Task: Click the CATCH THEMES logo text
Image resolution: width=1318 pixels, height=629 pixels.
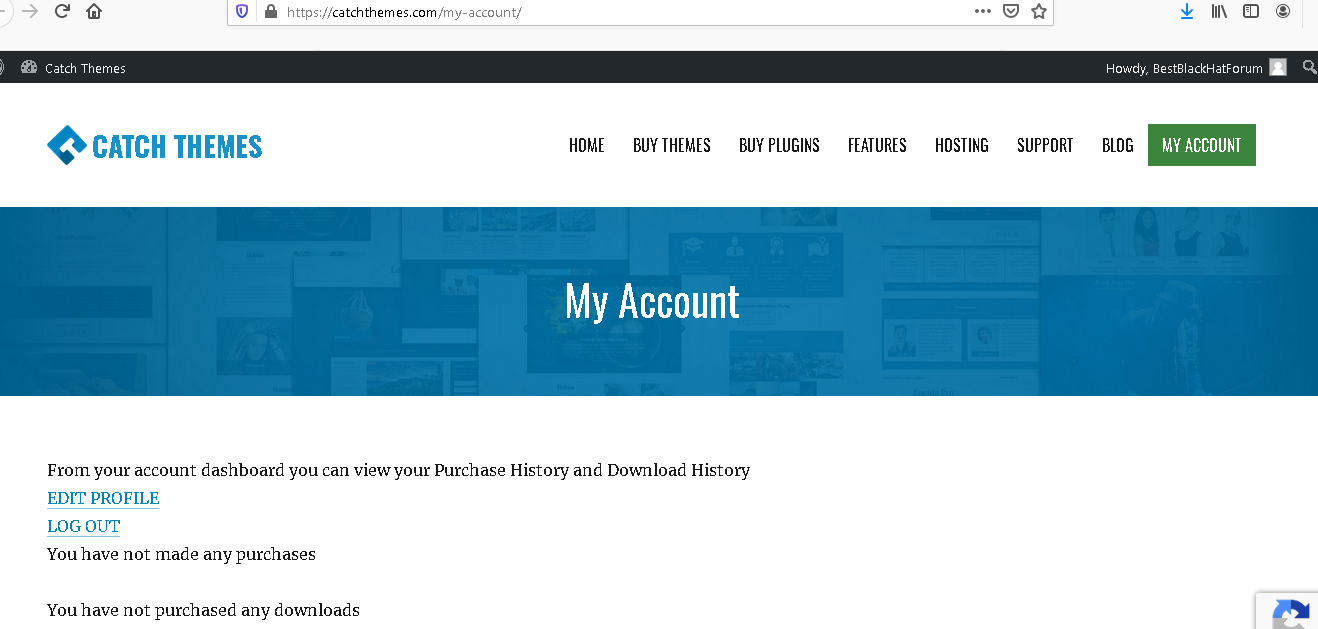Action: [x=177, y=146]
